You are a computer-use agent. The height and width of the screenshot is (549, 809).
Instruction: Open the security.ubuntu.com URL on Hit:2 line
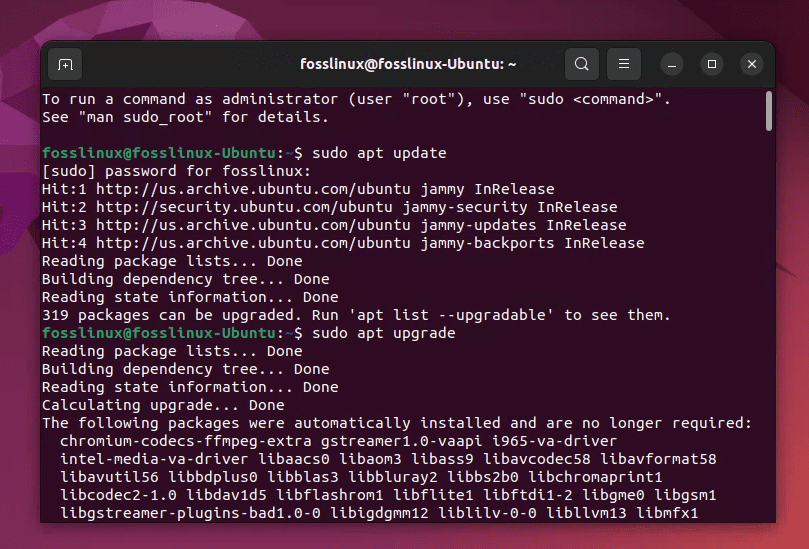[231, 207]
